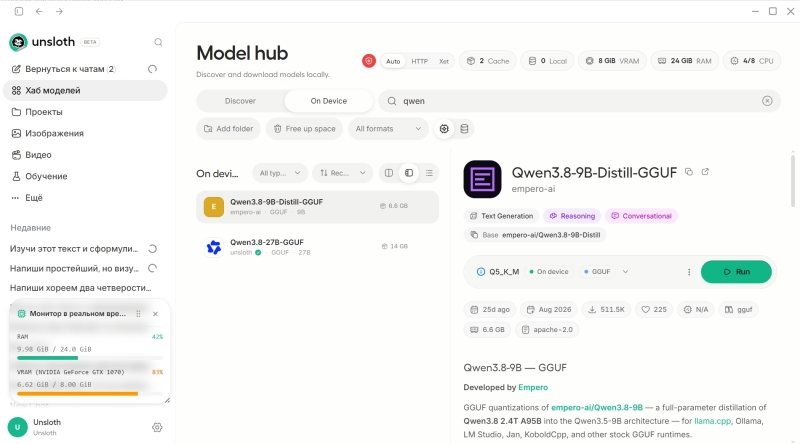
Task: Clear the qwen search field
Action: click(x=767, y=101)
